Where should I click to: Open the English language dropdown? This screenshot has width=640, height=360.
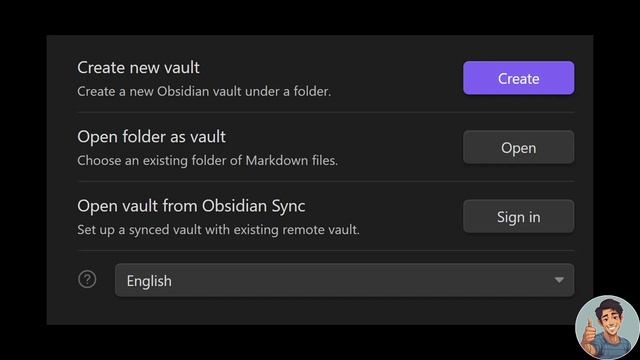click(x=344, y=280)
